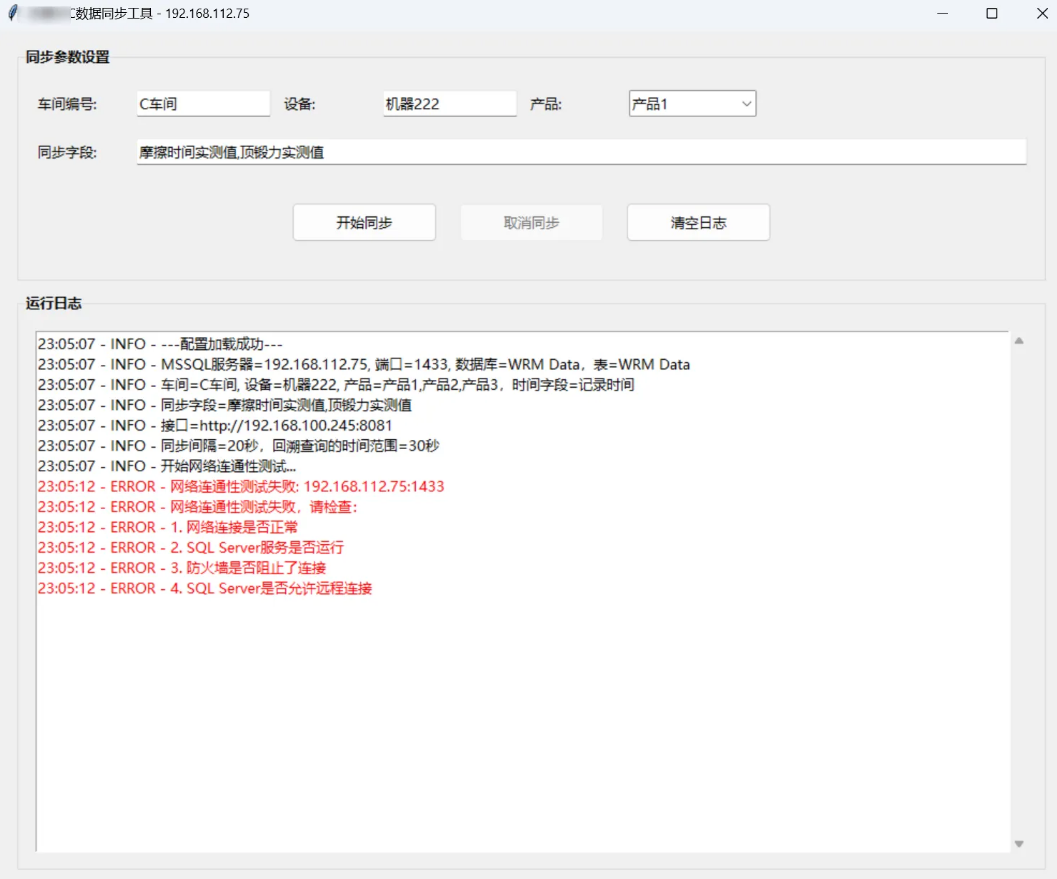This screenshot has width=1057, height=879.
Task: Click the error line with 192.168.112.75:1433
Action: point(240,487)
